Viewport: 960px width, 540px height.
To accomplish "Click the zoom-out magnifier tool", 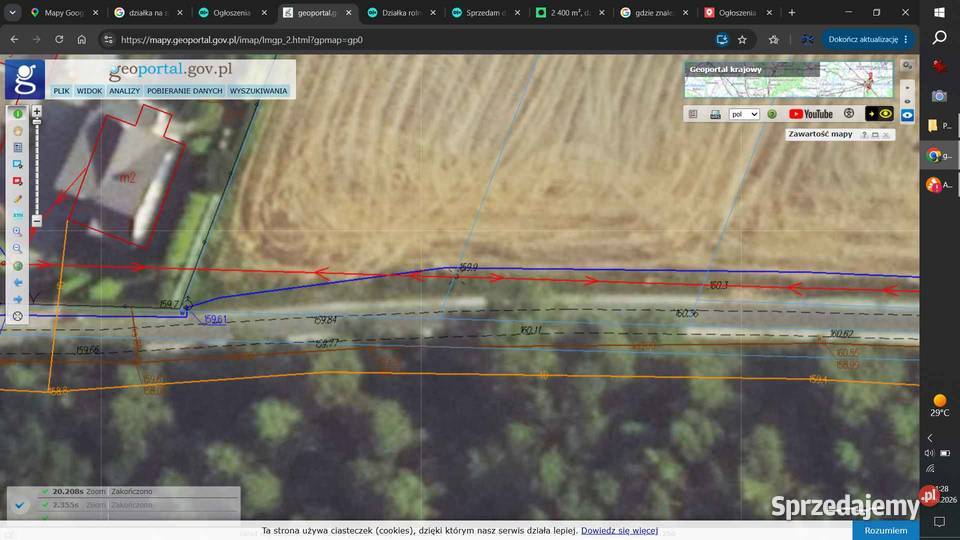I will click(18, 249).
